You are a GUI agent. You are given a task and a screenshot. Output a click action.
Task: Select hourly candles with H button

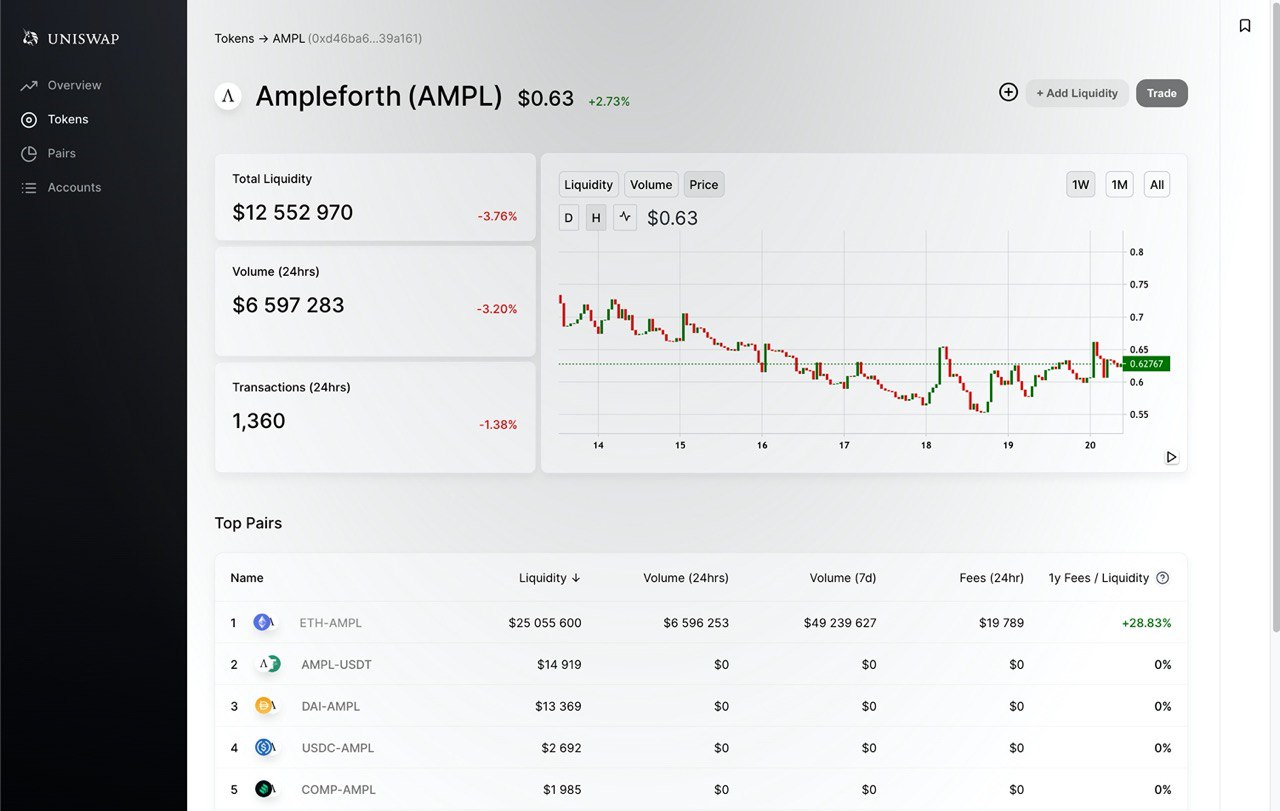click(596, 217)
